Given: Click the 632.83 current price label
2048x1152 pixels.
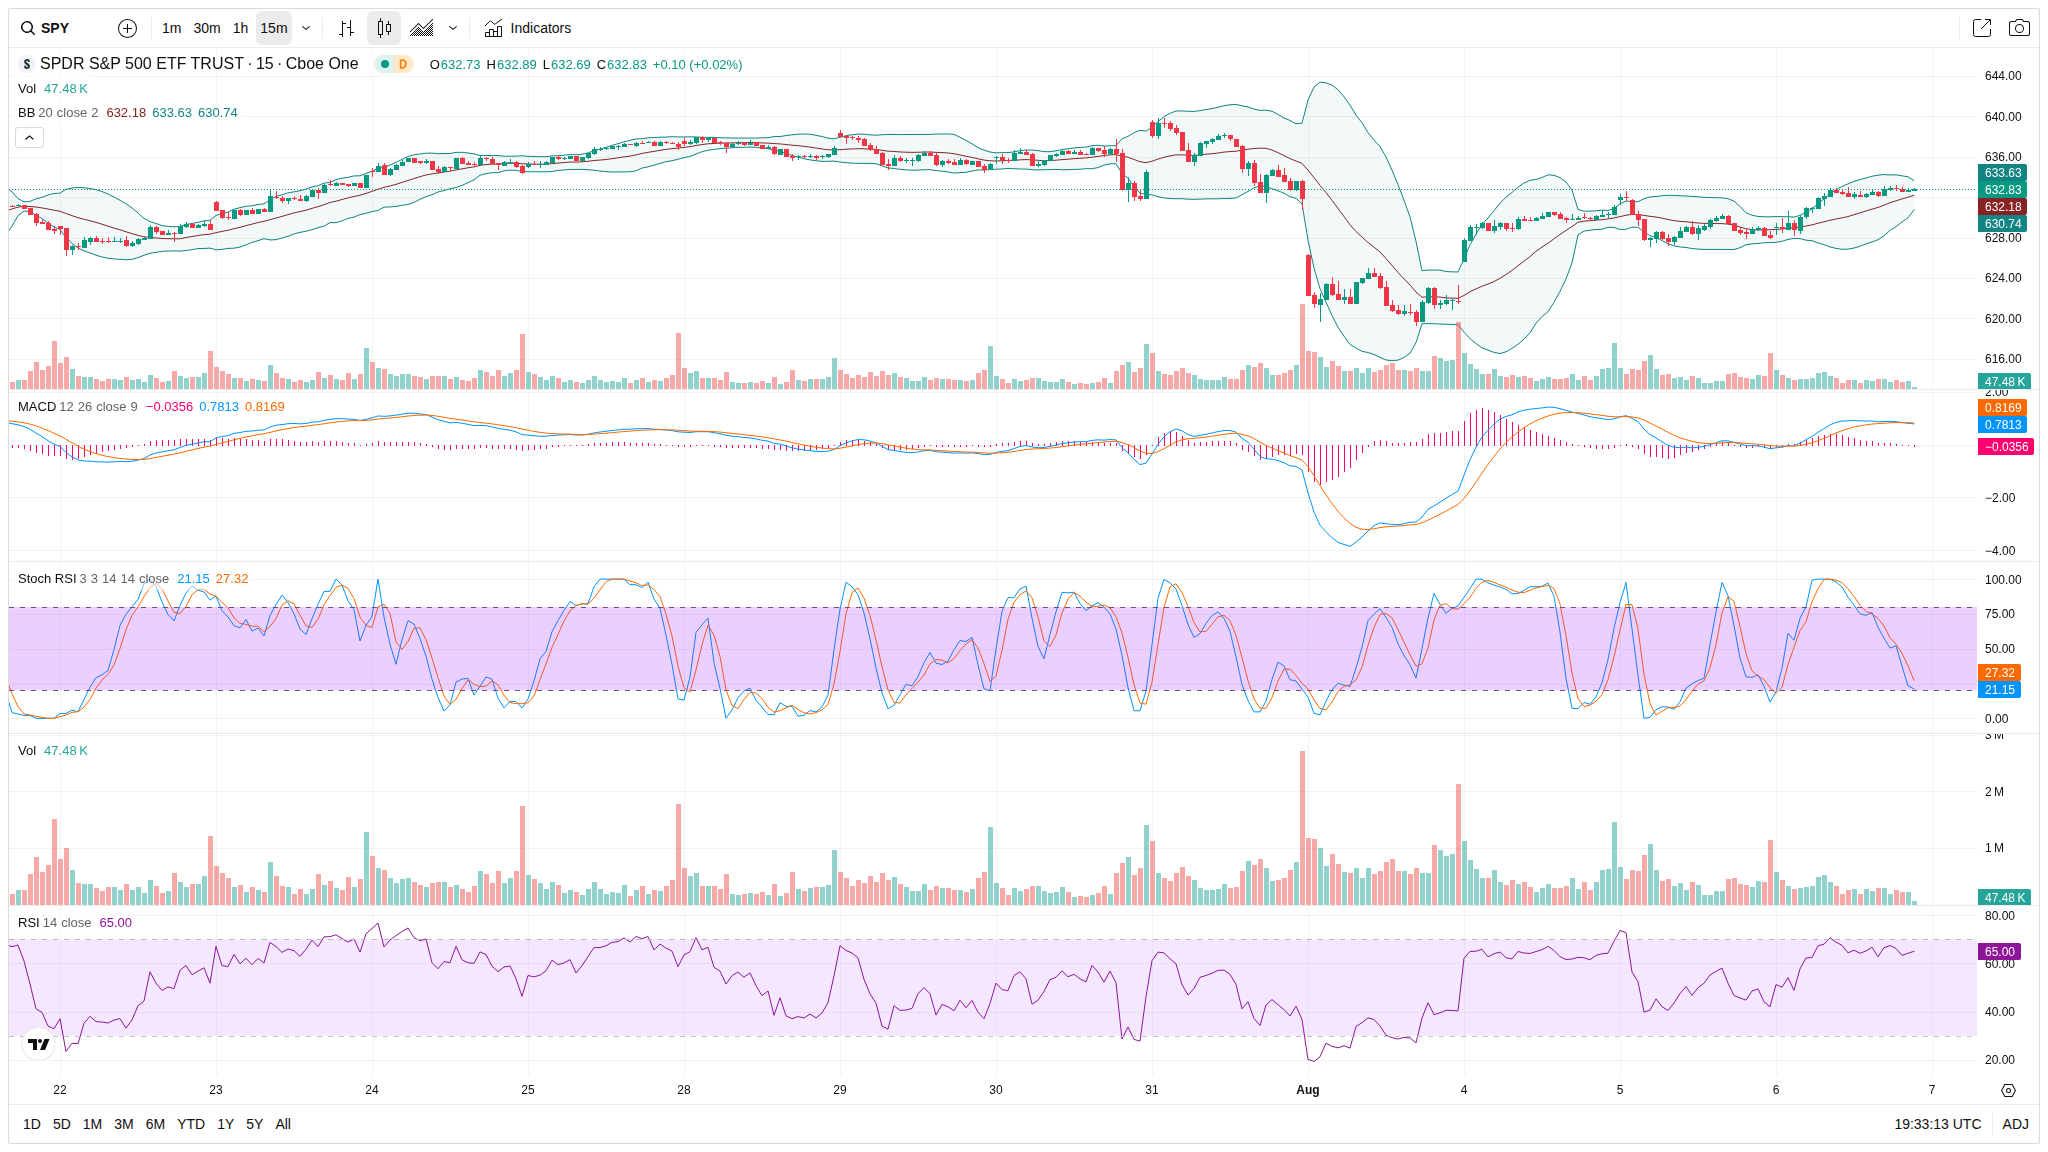Looking at the screenshot, I should point(2002,190).
